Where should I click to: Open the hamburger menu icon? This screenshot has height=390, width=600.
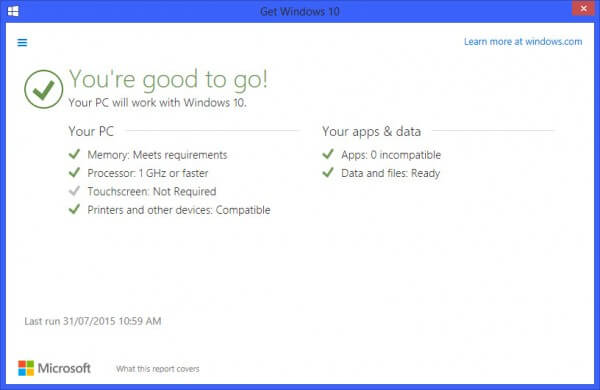click(22, 42)
